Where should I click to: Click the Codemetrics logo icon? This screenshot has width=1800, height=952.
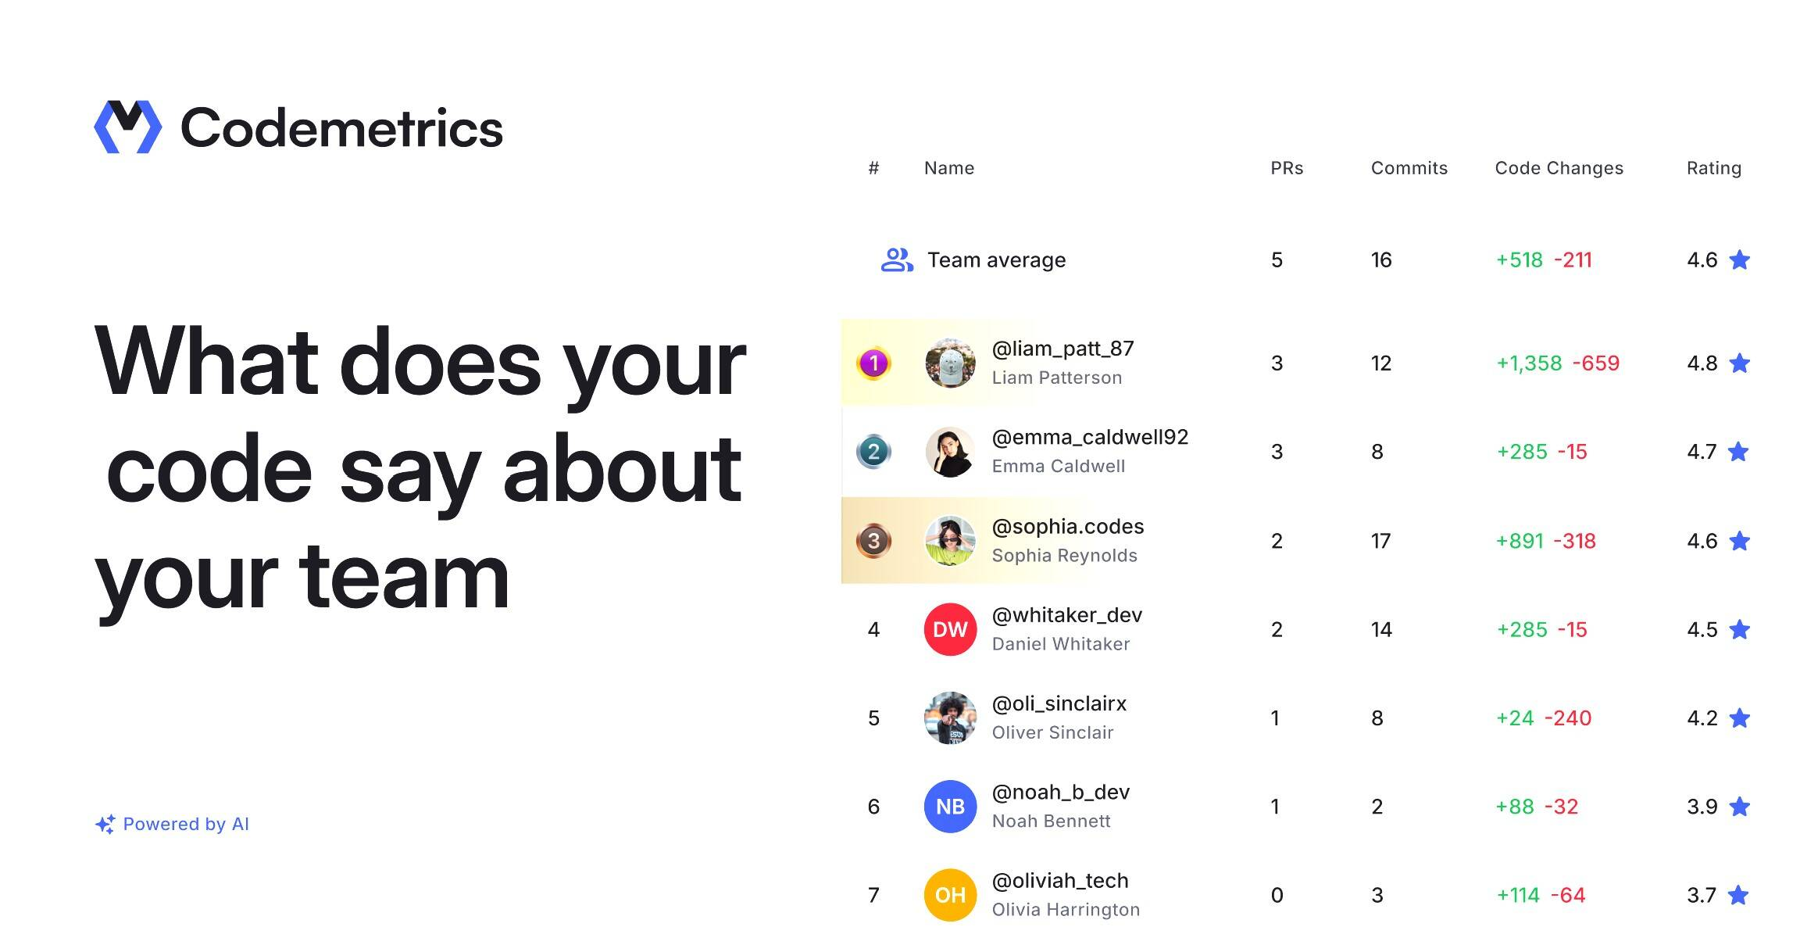(x=127, y=127)
